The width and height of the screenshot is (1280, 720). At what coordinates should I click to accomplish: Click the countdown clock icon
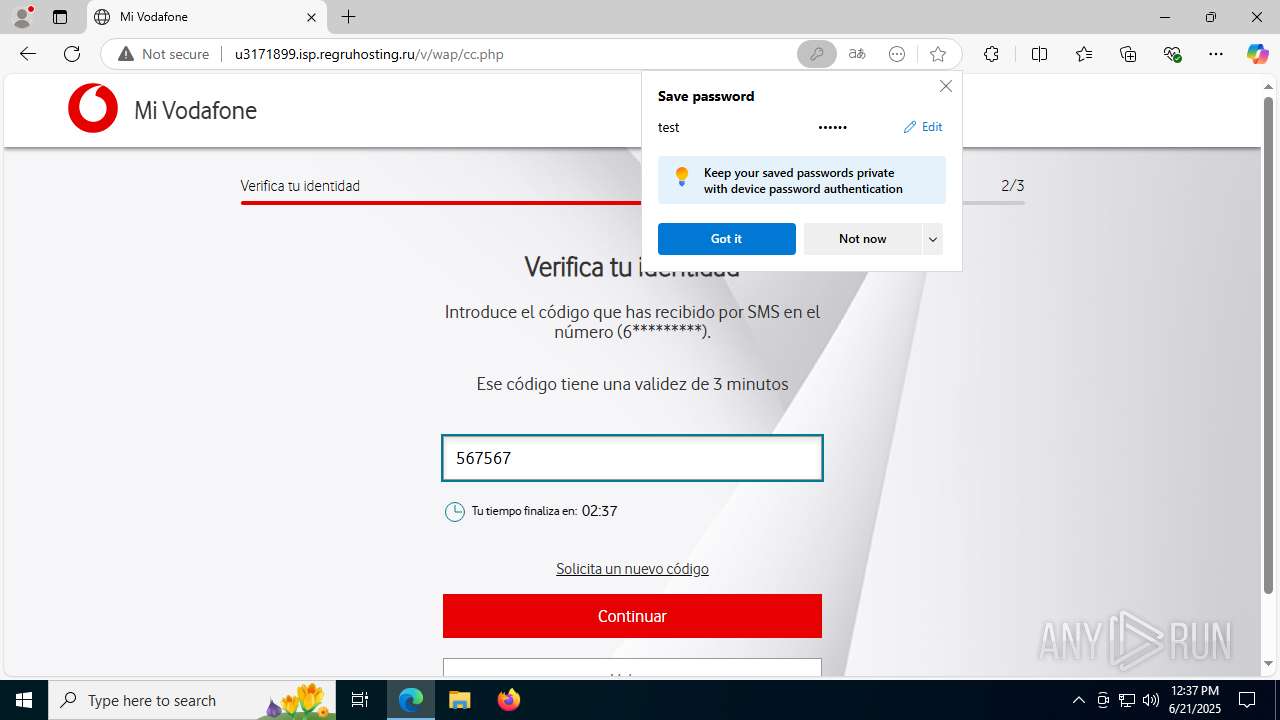click(x=455, y=512)
